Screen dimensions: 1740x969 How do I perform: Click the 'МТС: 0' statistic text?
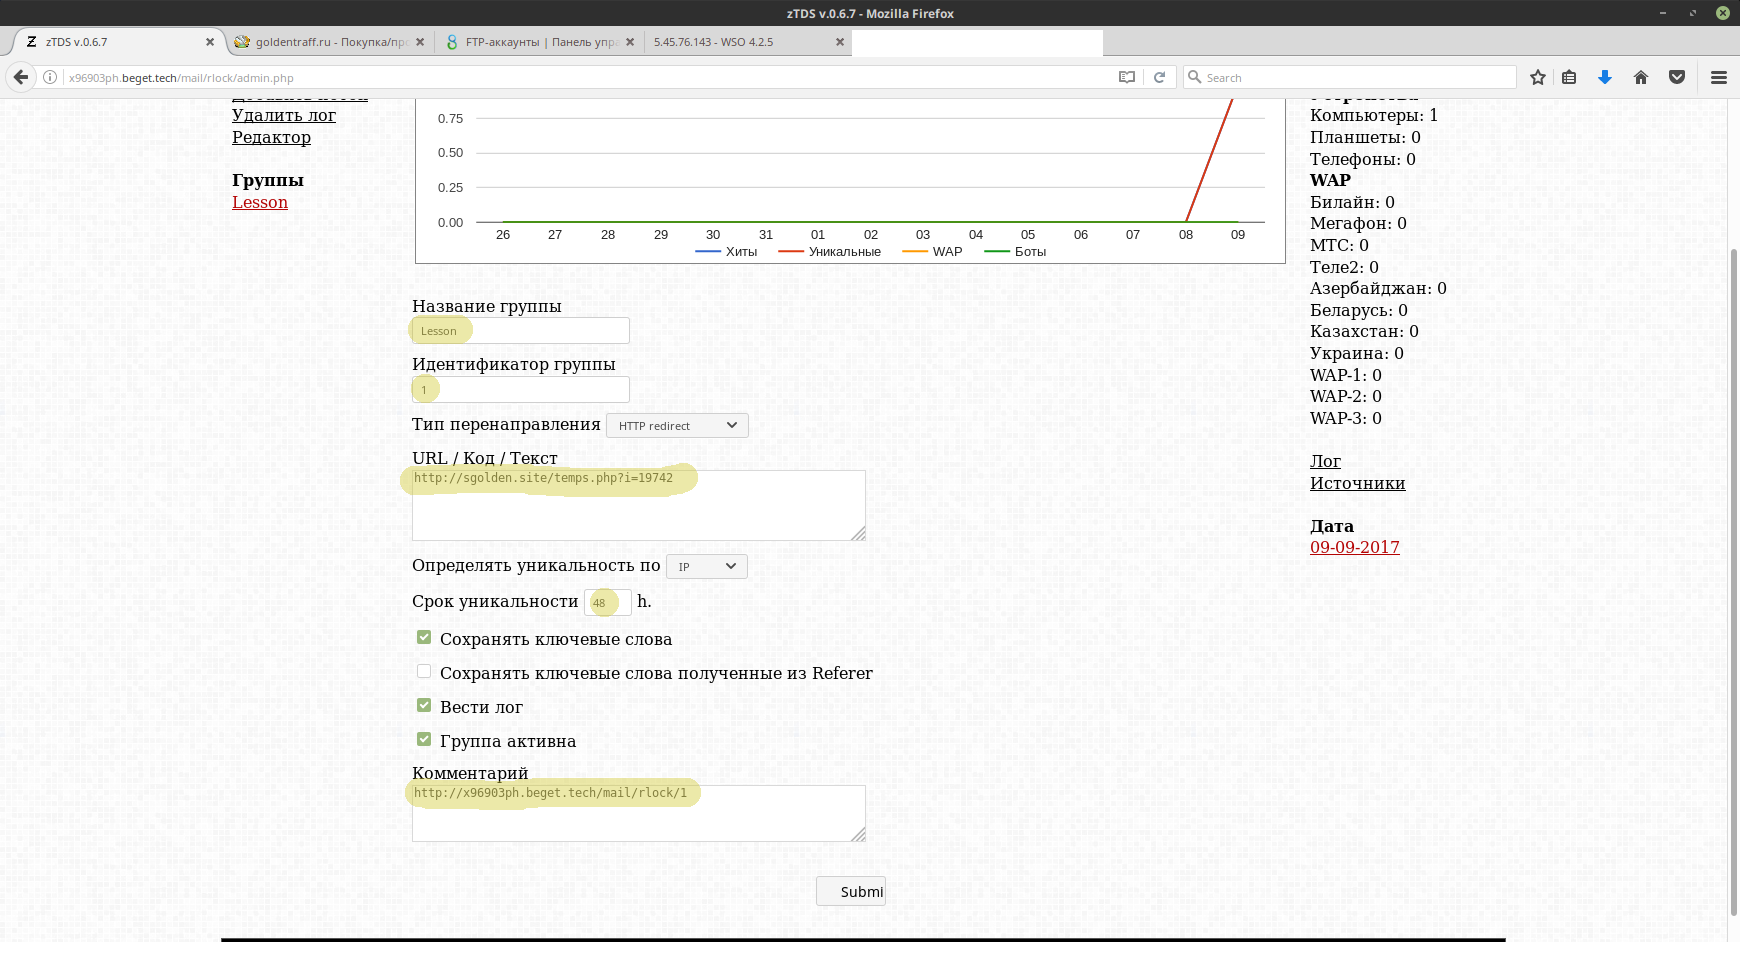(1339, 245)
